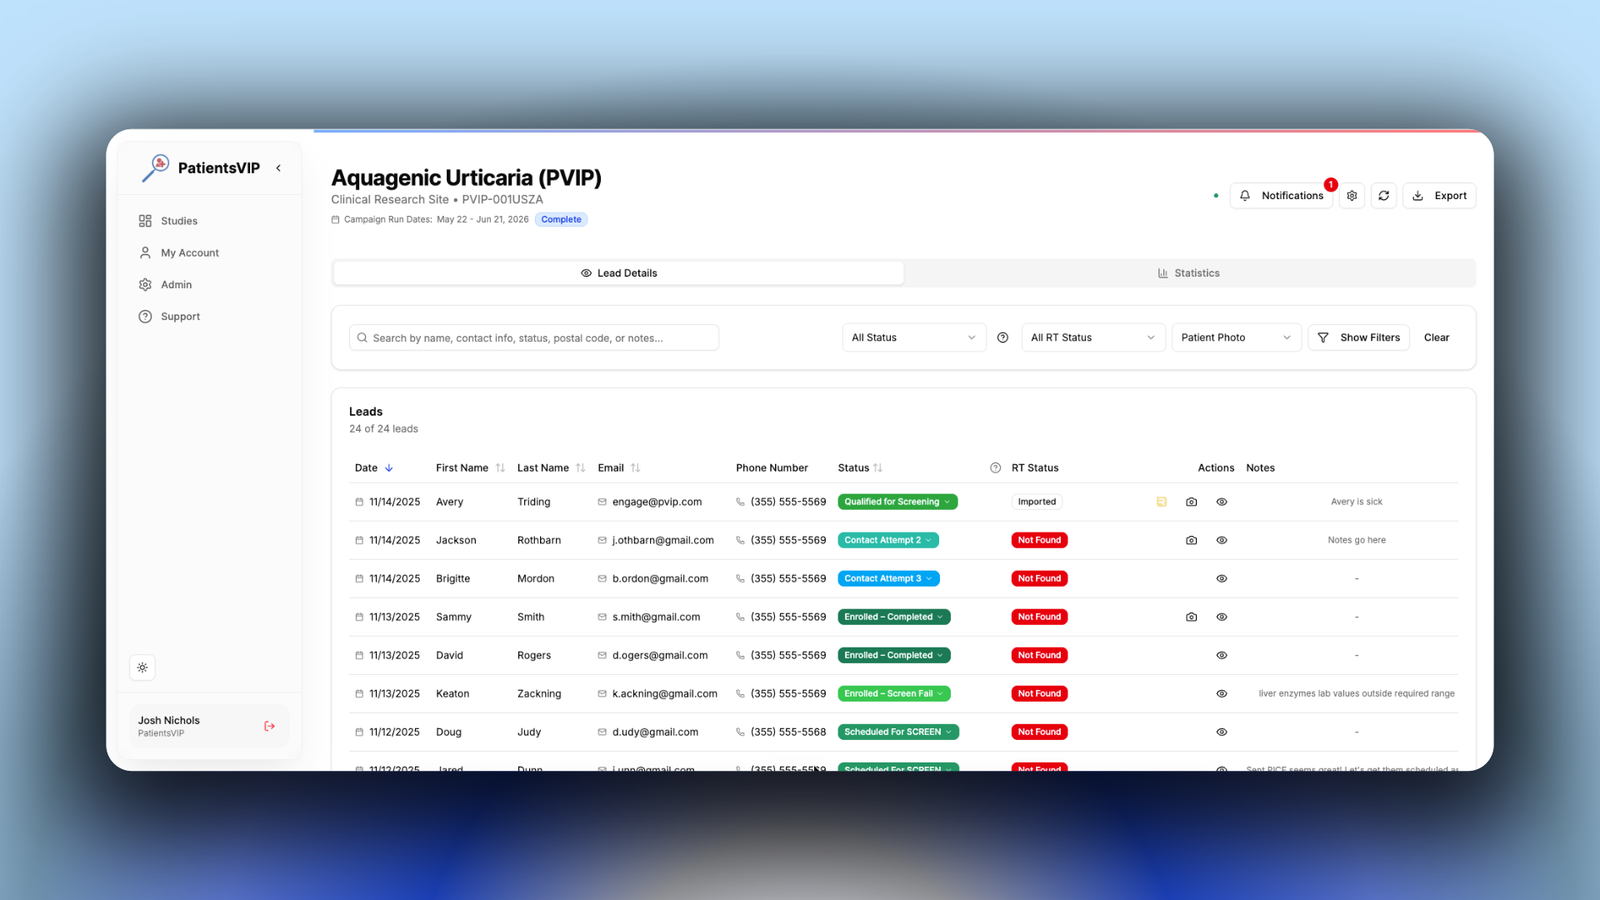Click the help icon in Status column header

coord(995,468)
